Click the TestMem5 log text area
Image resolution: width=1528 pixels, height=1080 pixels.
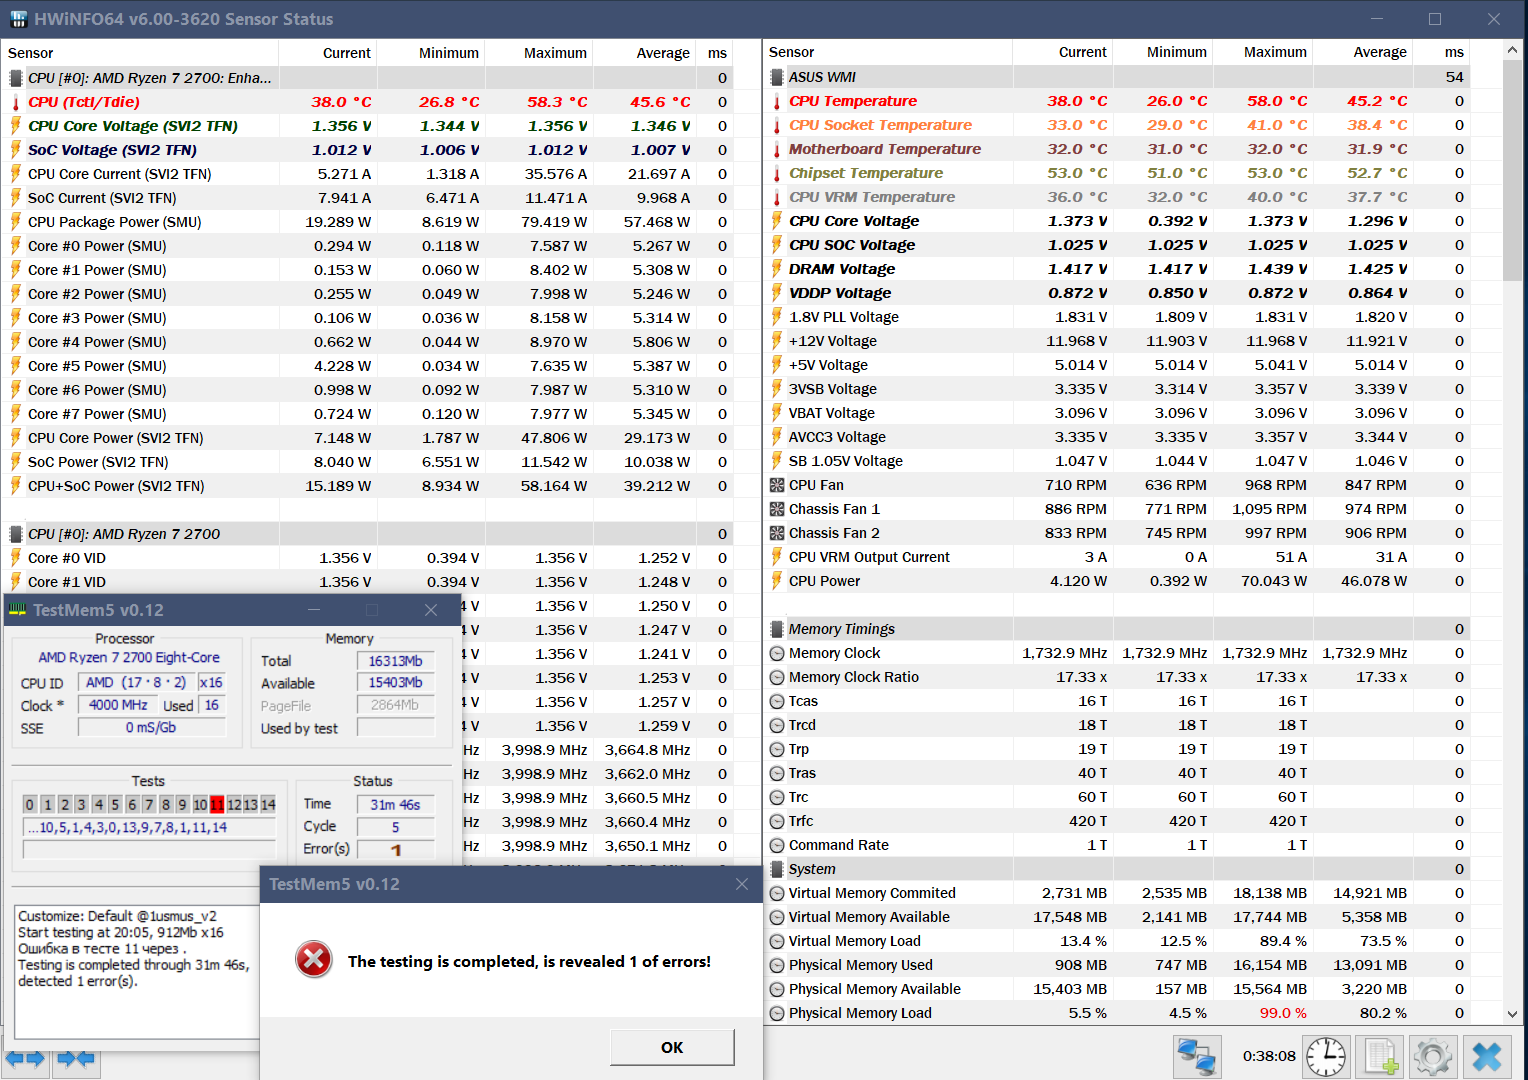[x=137, y=972]
